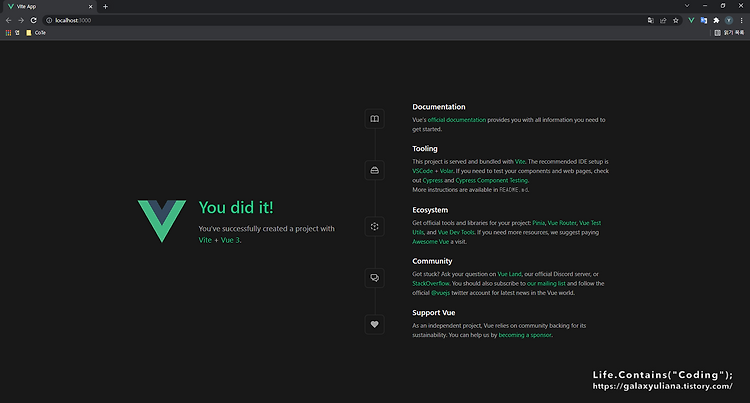
Task: Click the Tooling toolbox icon
Action: (x=375, y=170)
